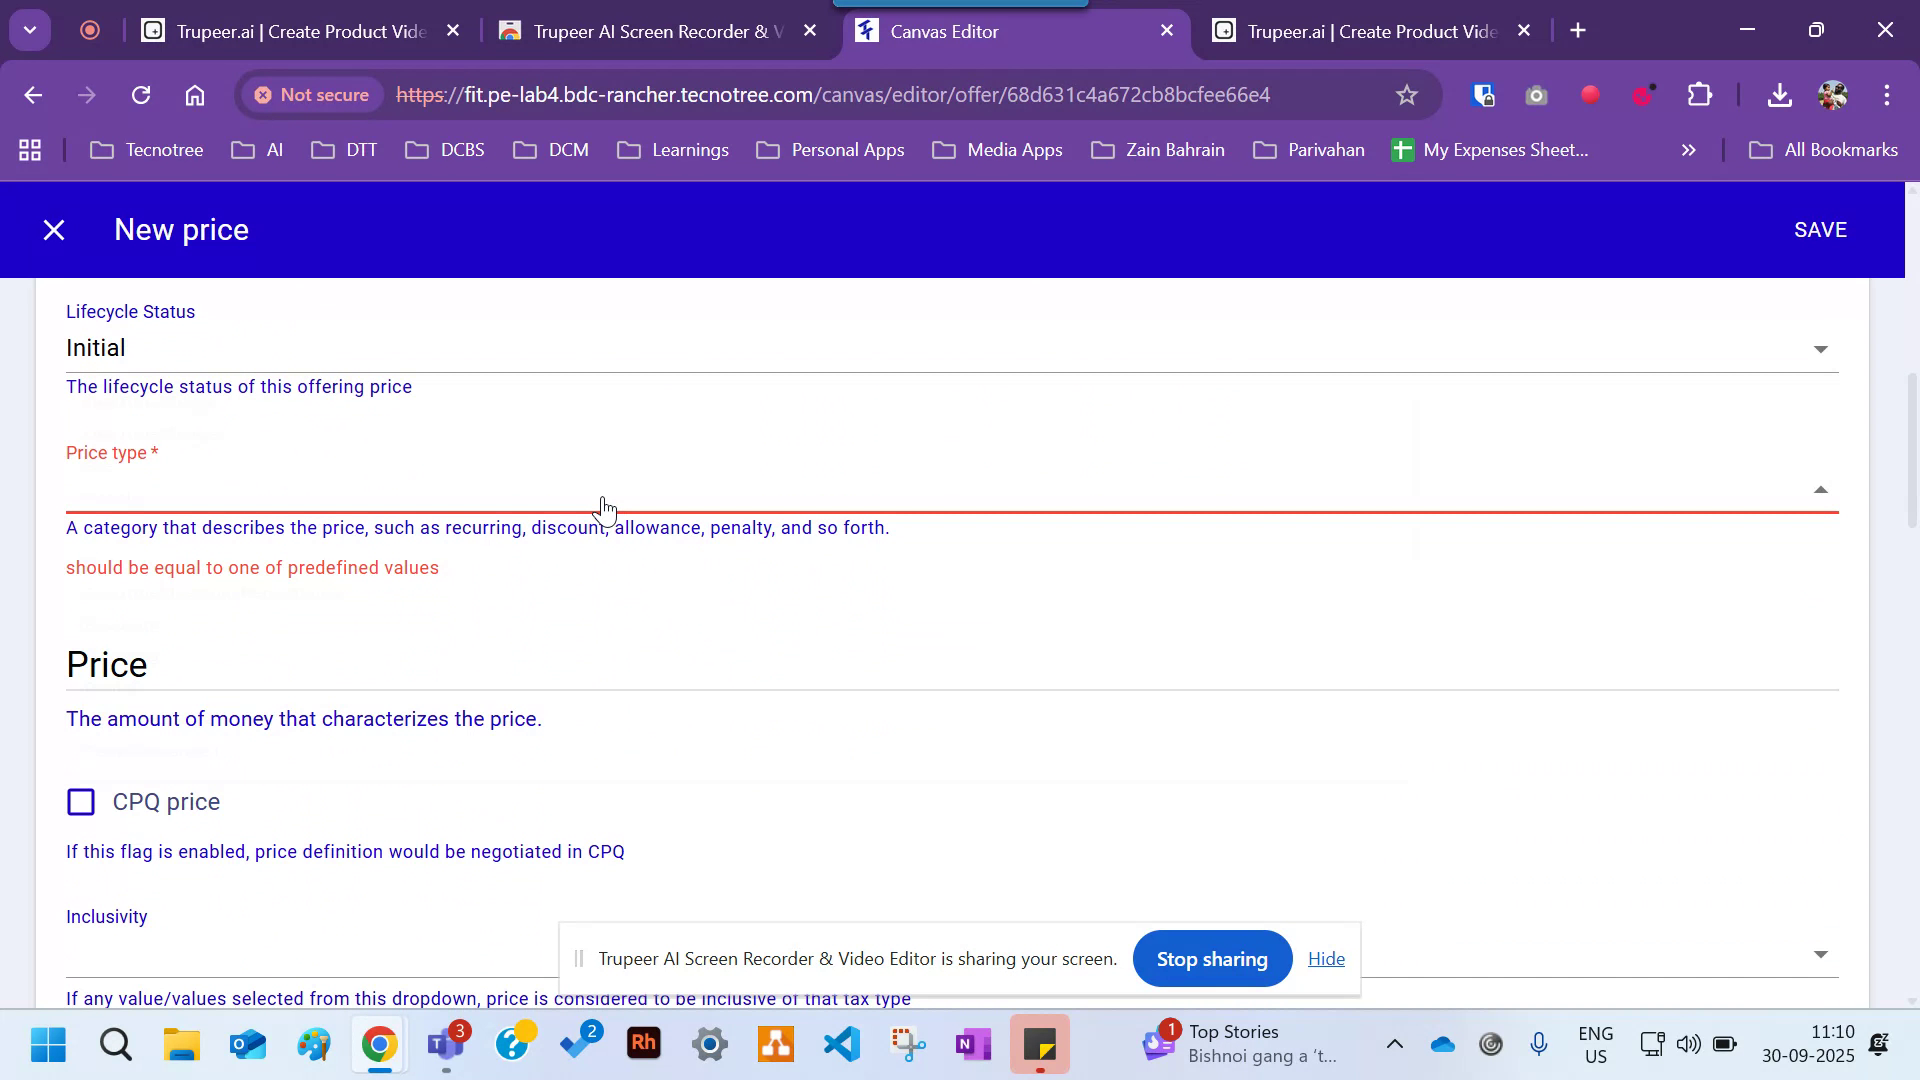Click the browser profile avatar

point(1833,95)
